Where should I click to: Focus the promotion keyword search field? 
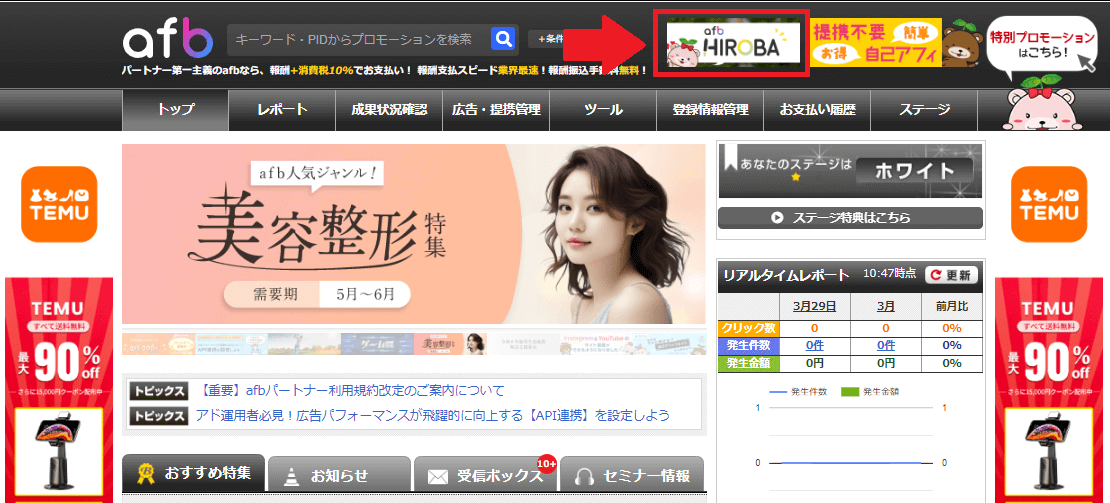pyautogui.click(x=358, y=40)
